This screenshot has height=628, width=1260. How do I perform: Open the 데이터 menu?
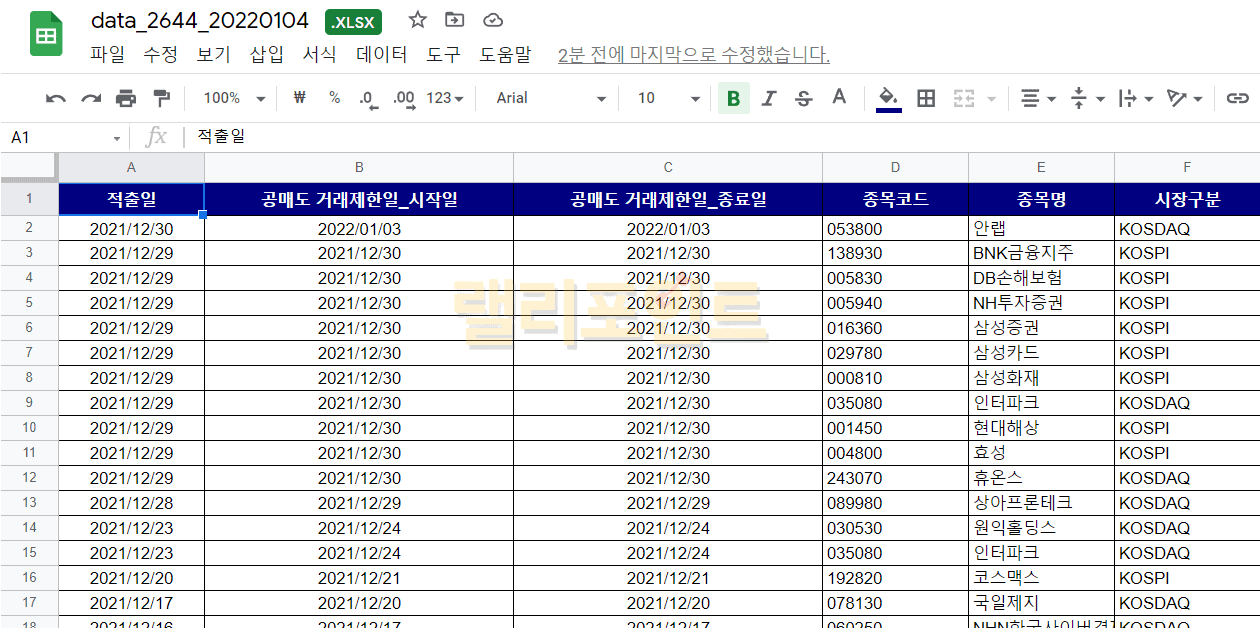pos(382,55)
